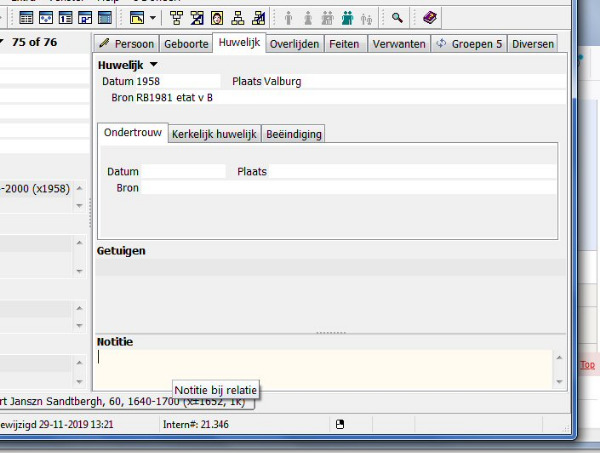This screenshot has height=453, width=600.
Task: Click the red Top link
Action: pyautogui.click(x=588, y=365)
